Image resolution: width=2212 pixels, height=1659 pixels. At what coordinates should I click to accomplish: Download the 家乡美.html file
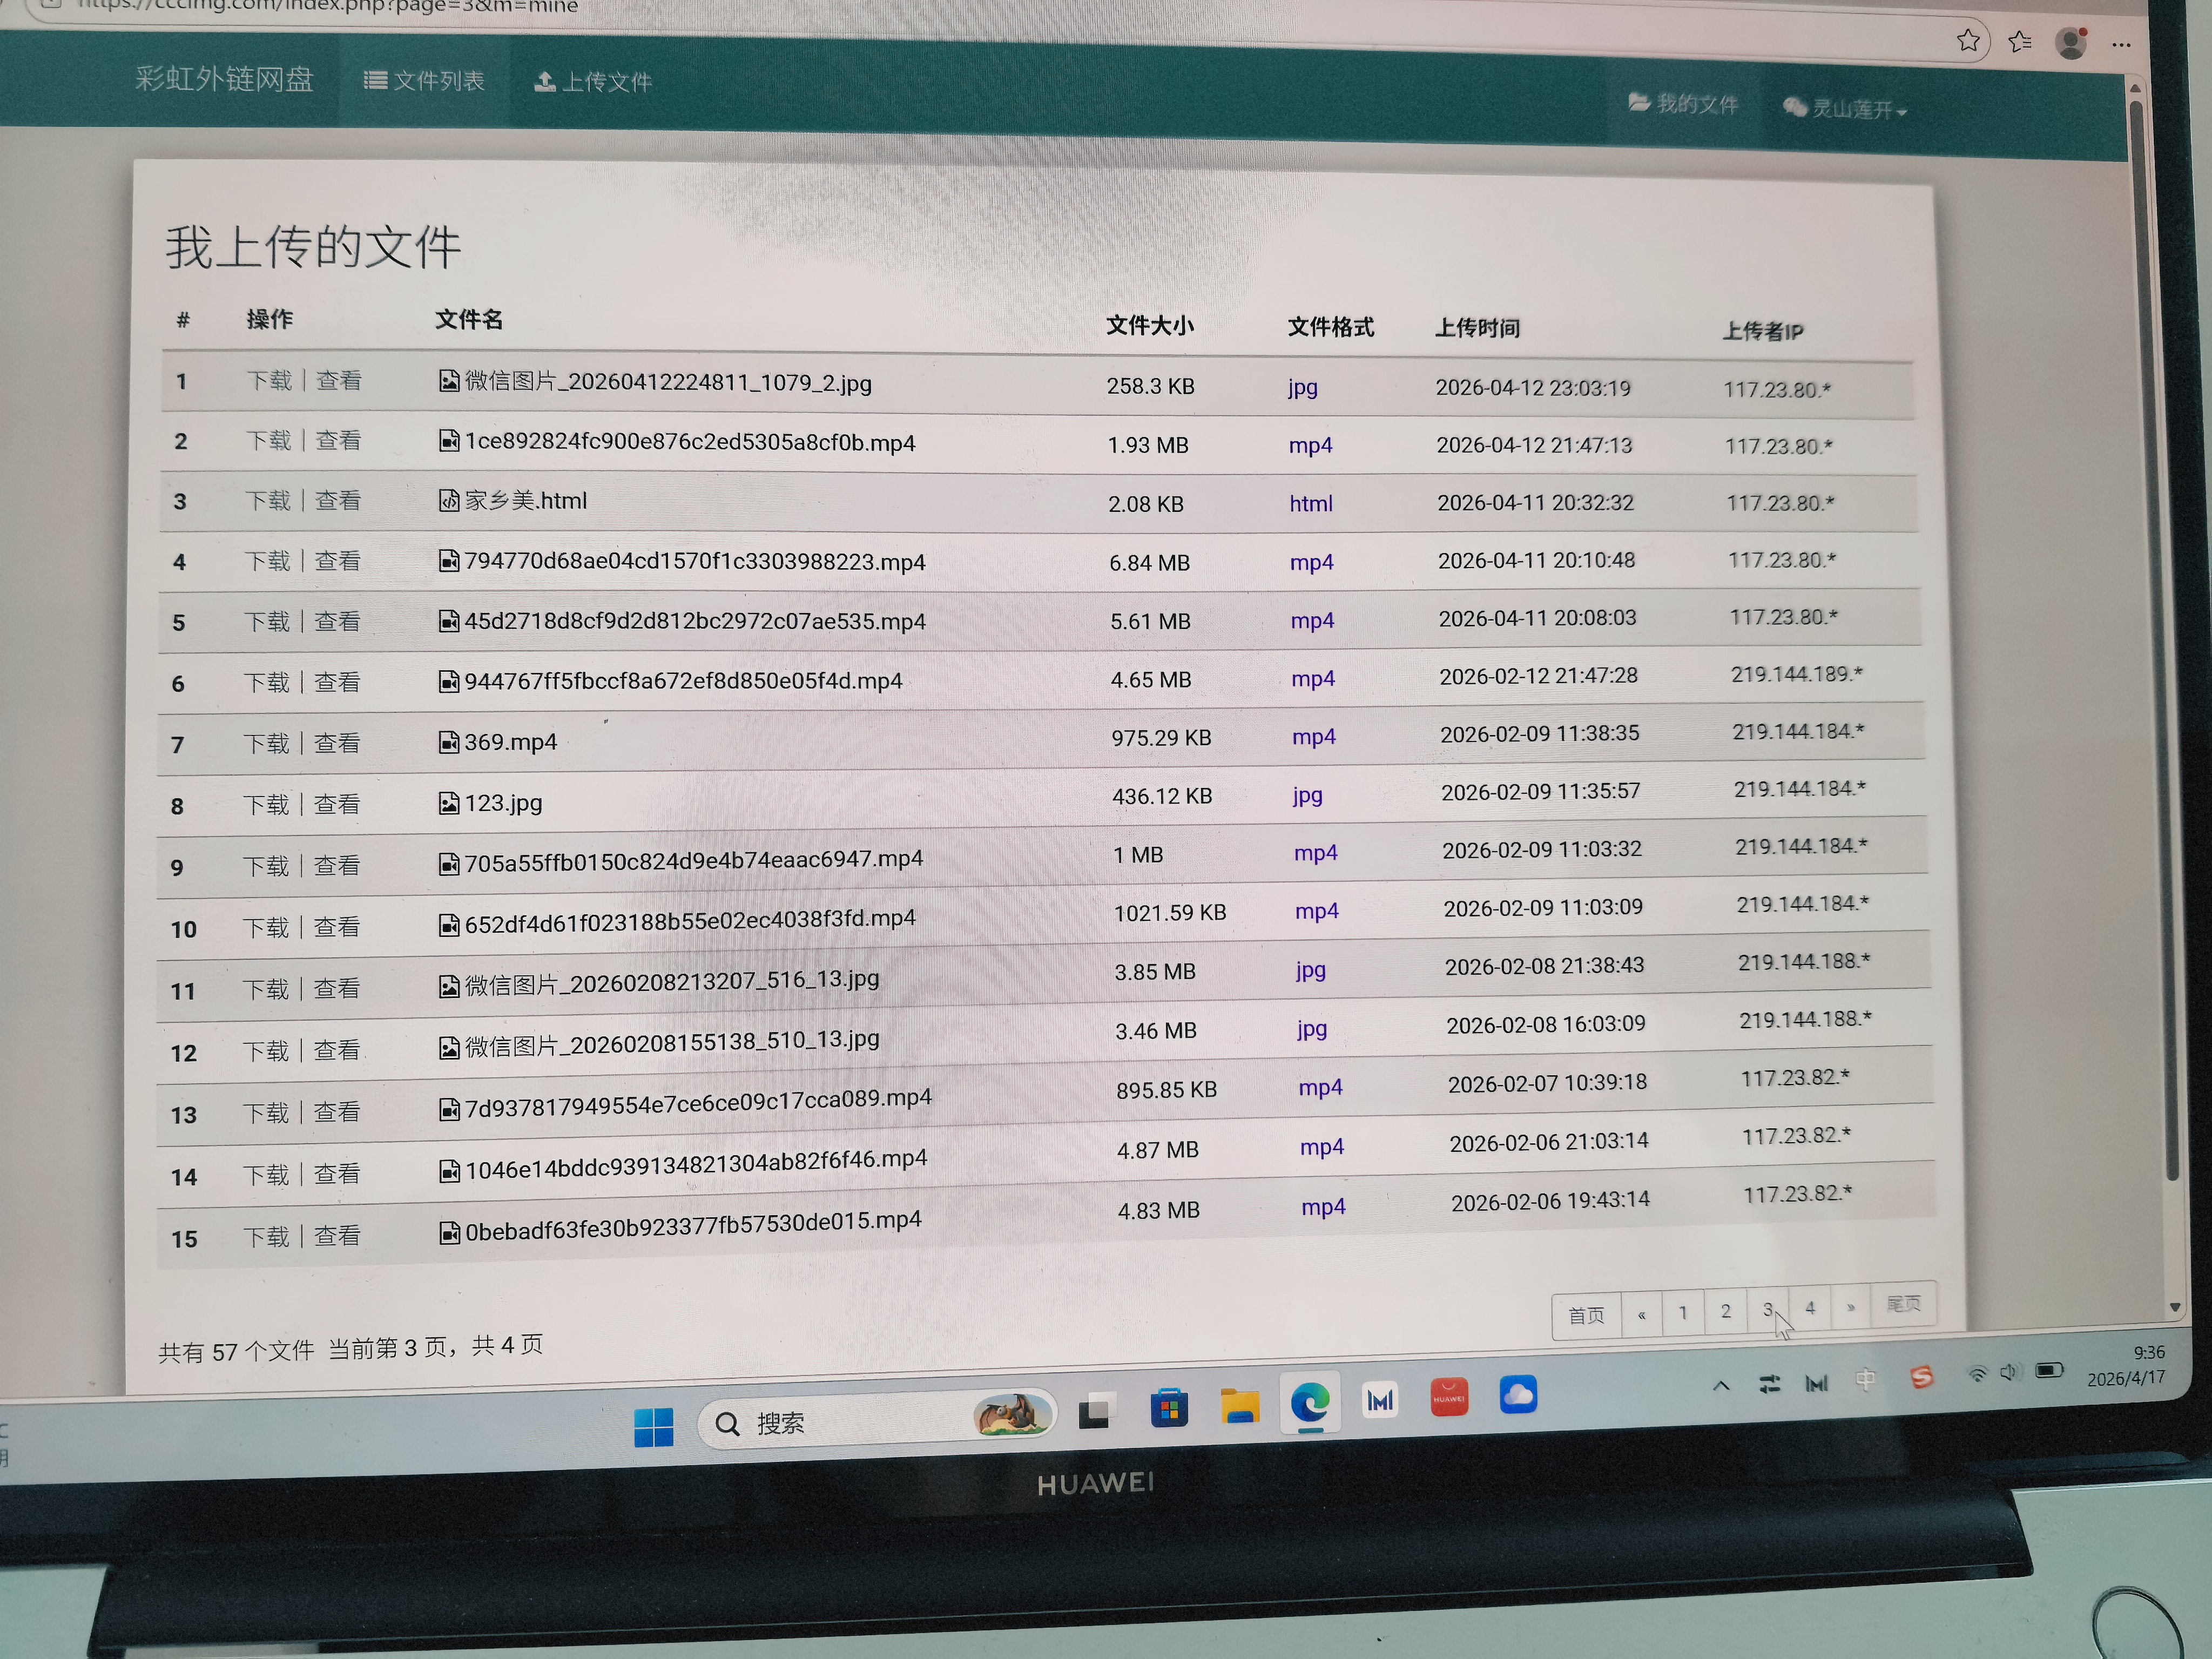pos(268,501)
